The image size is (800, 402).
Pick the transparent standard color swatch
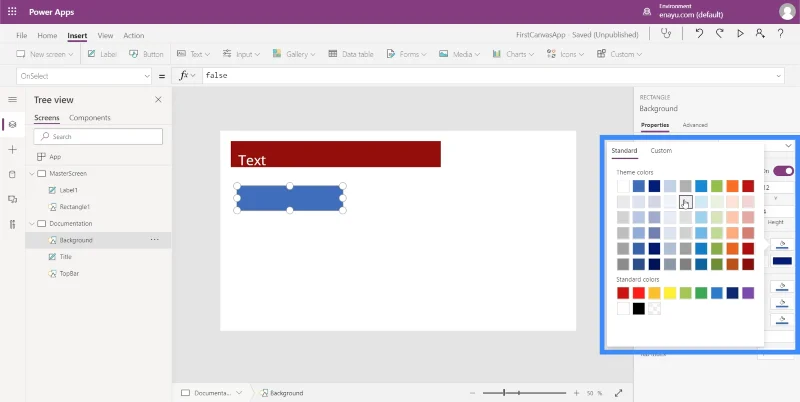coord(655,309)
